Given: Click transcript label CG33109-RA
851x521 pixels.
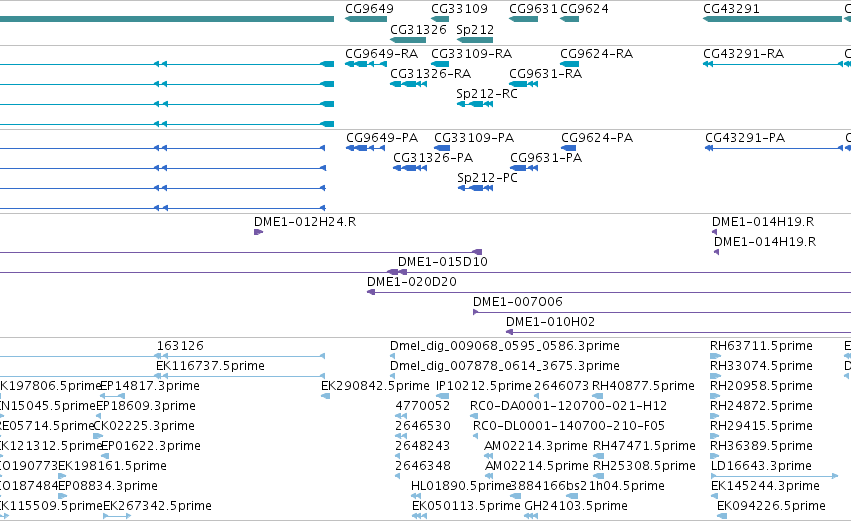Looking at the screenshot, I should (x=472, y=54).
